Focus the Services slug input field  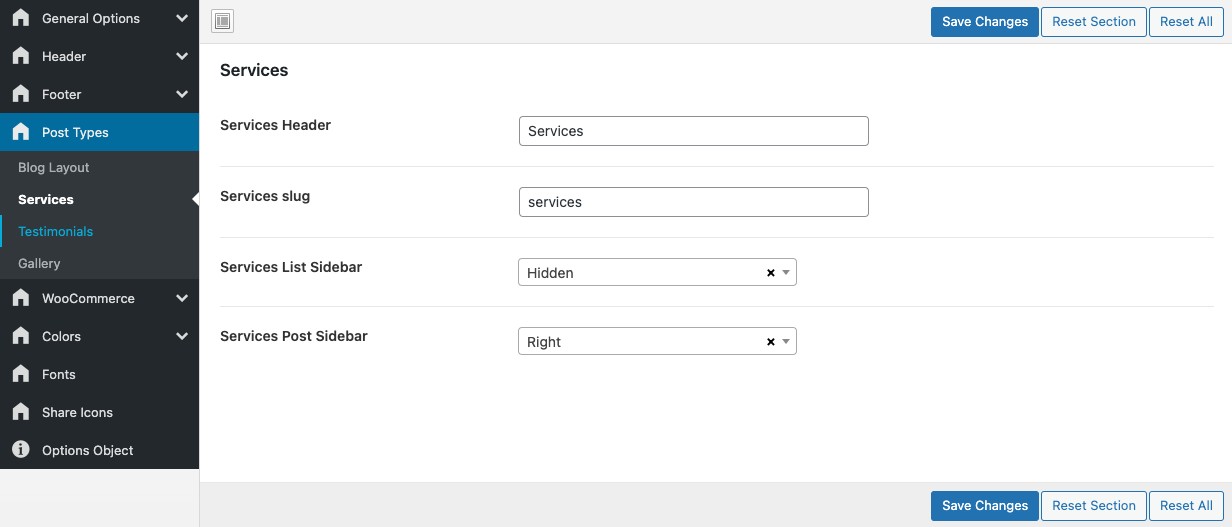(x=693, y=202)
